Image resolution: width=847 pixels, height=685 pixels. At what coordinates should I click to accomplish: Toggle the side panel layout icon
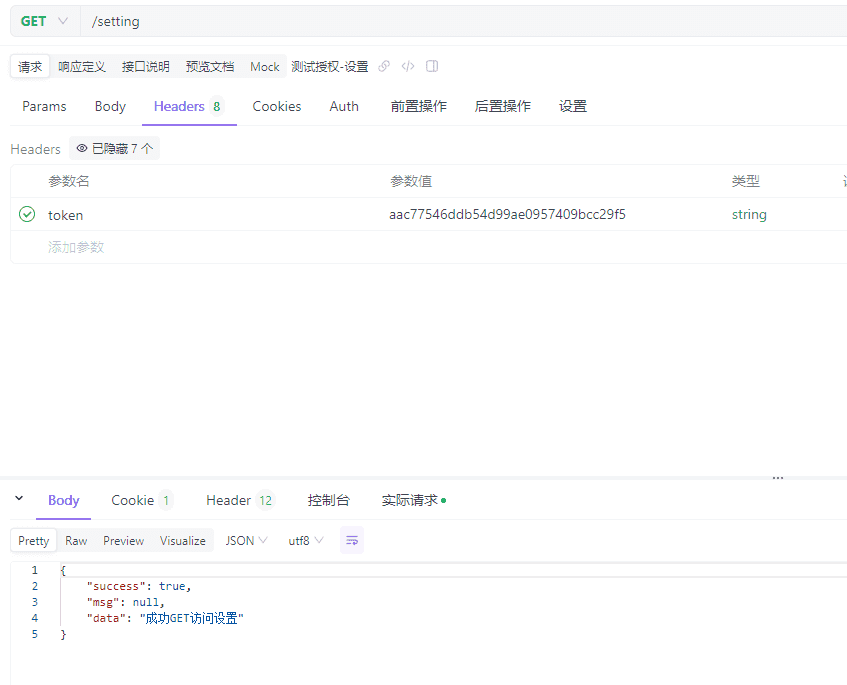pyautogui.click(x=432, y=66)
